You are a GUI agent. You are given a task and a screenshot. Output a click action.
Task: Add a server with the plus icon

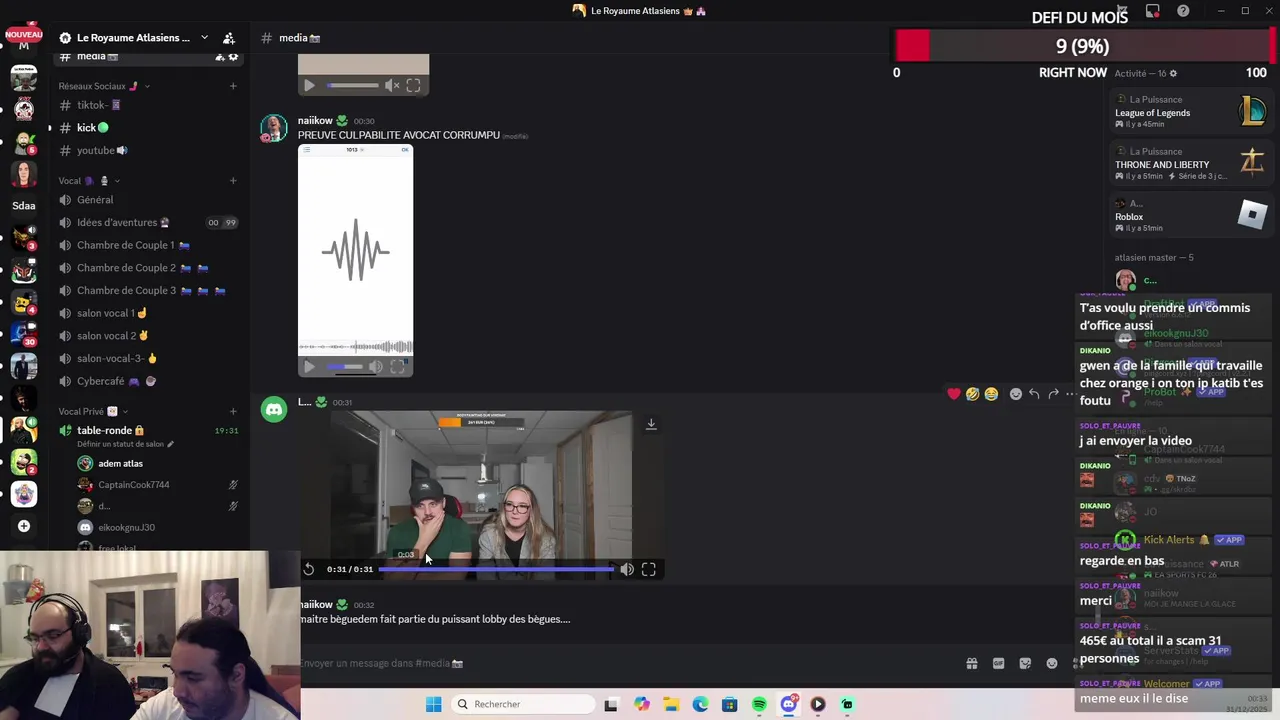point(24,526)
